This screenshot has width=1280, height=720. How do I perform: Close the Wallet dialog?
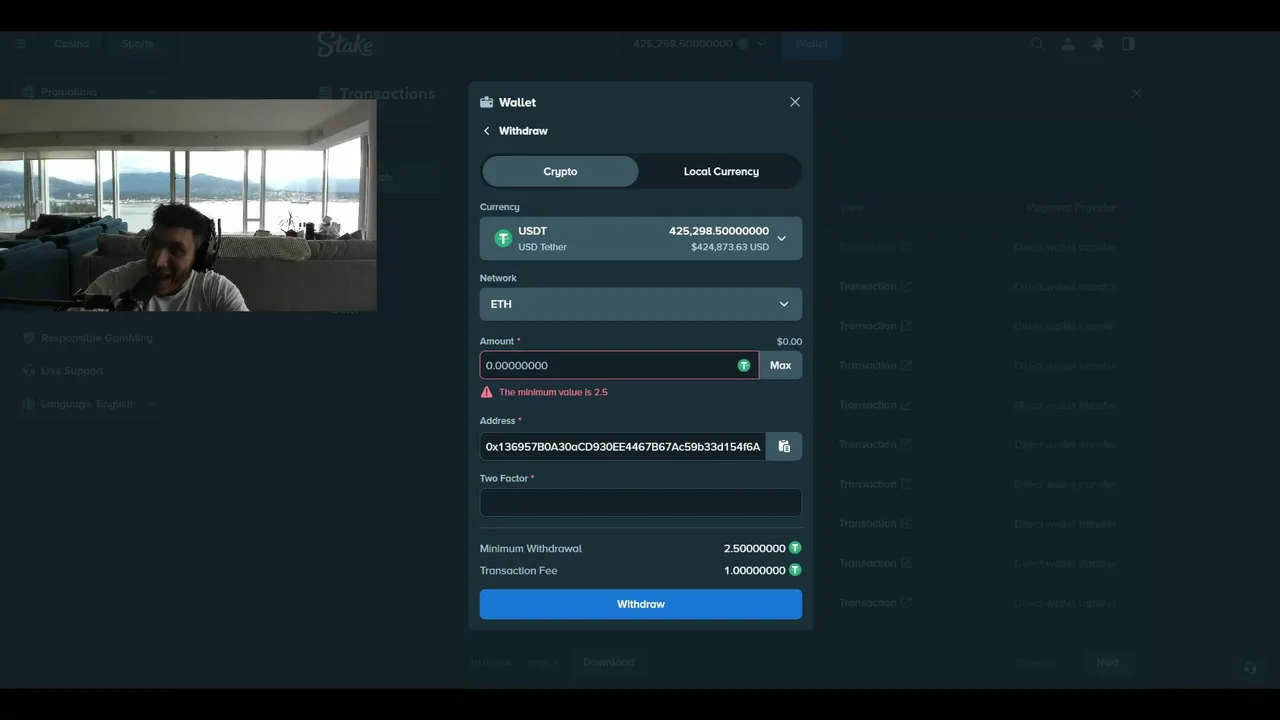pyautogui.click(x=795, y=102)
